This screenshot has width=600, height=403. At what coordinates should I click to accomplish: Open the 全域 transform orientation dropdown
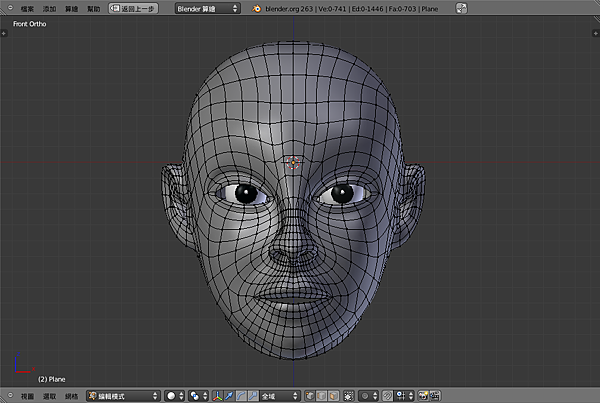click(x=279, y=395)
